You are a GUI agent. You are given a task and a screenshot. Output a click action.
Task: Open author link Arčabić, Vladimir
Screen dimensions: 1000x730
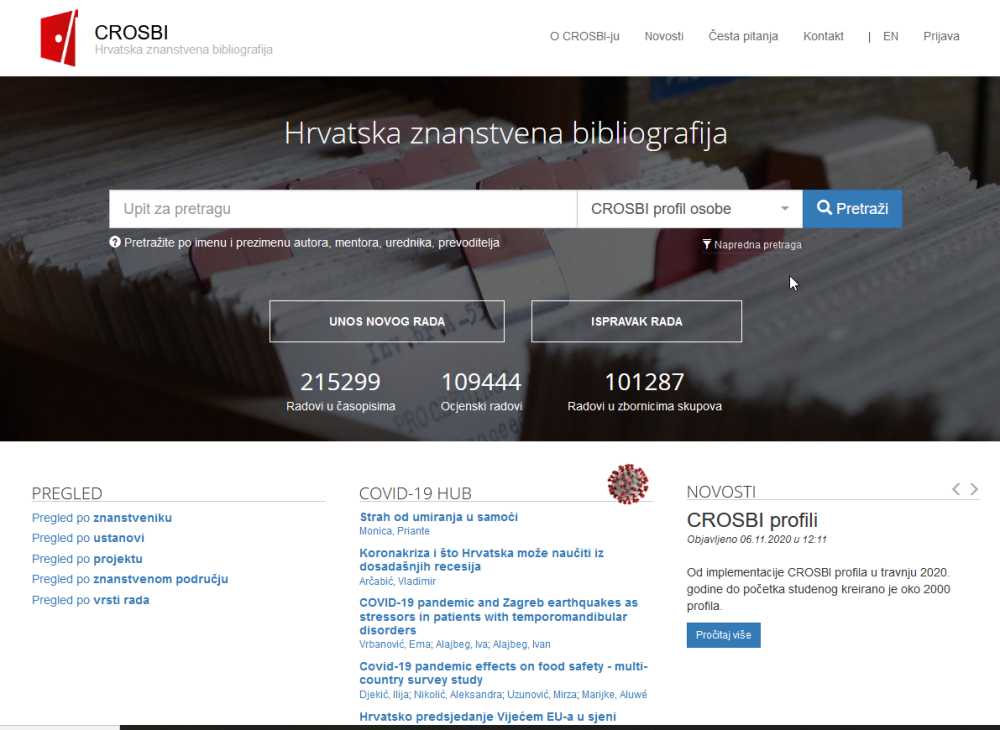click(397, 581)
